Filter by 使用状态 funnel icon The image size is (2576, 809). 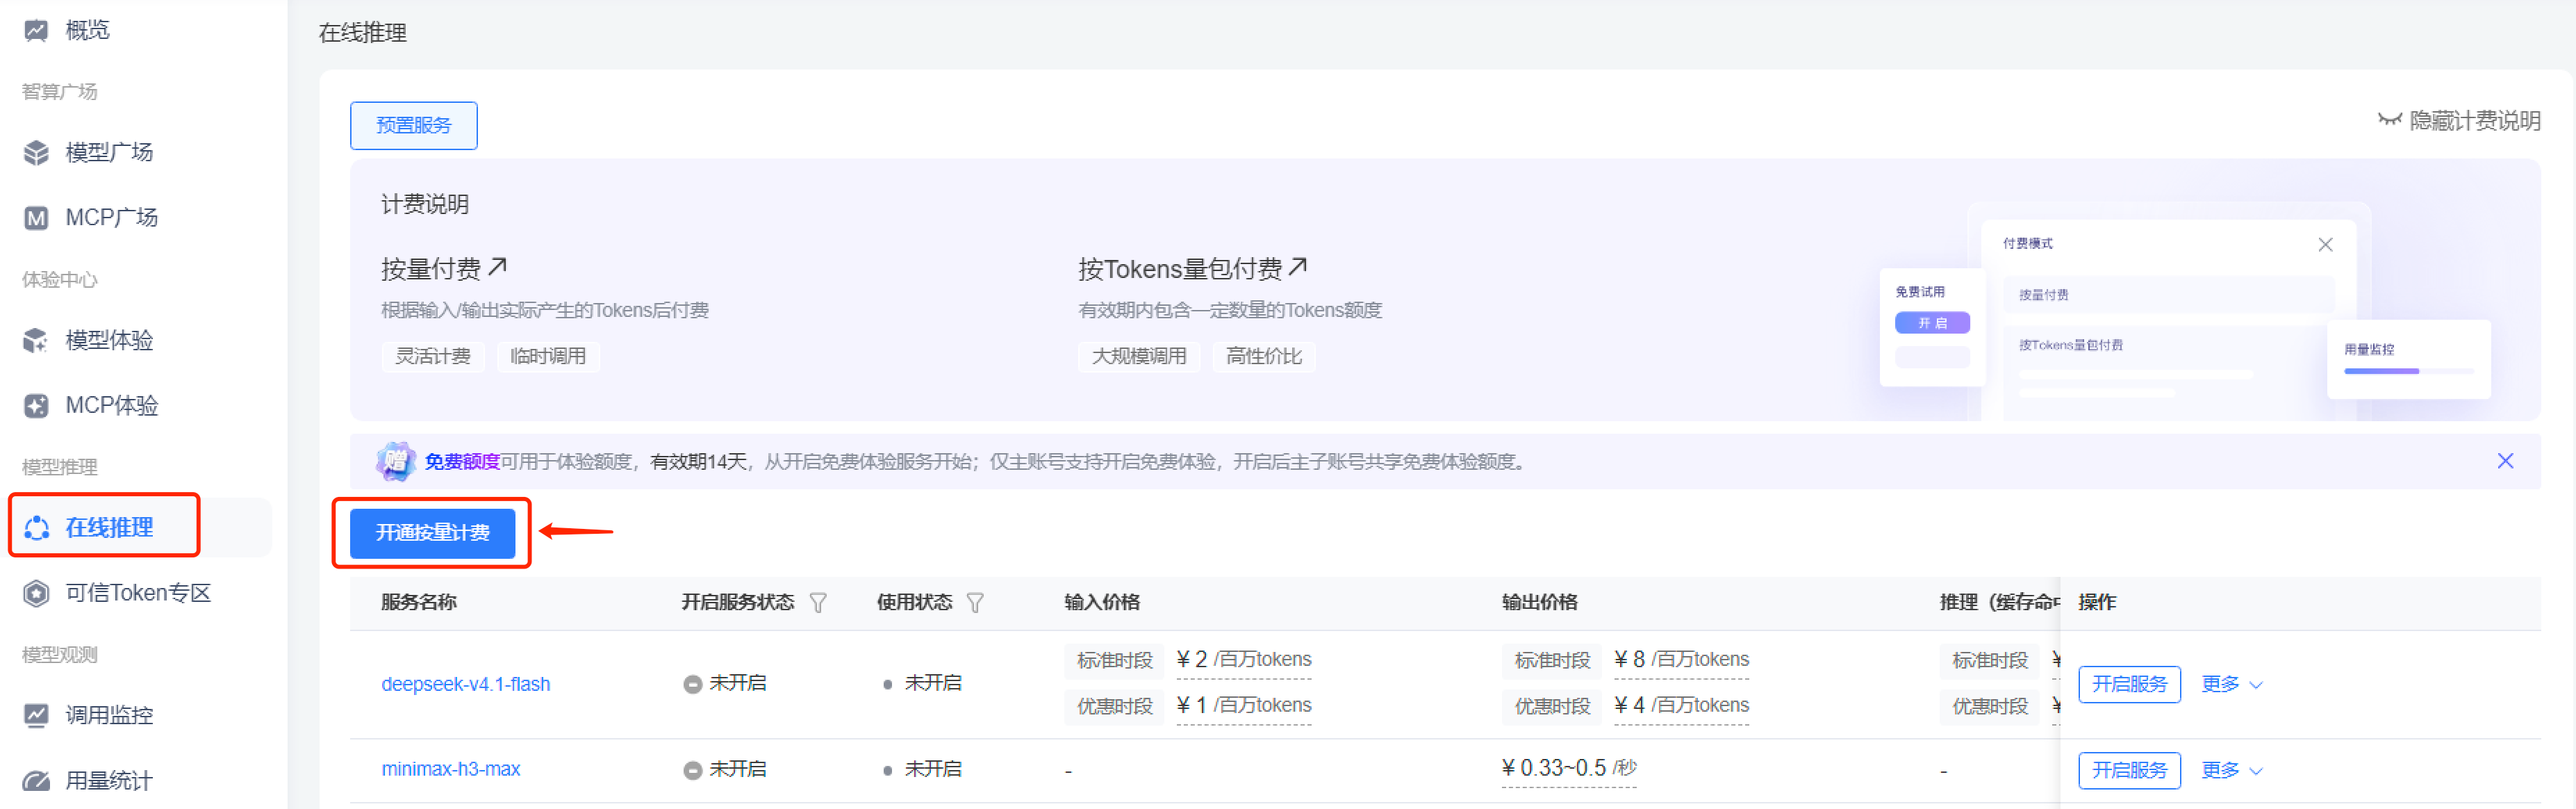coord(975,603)
